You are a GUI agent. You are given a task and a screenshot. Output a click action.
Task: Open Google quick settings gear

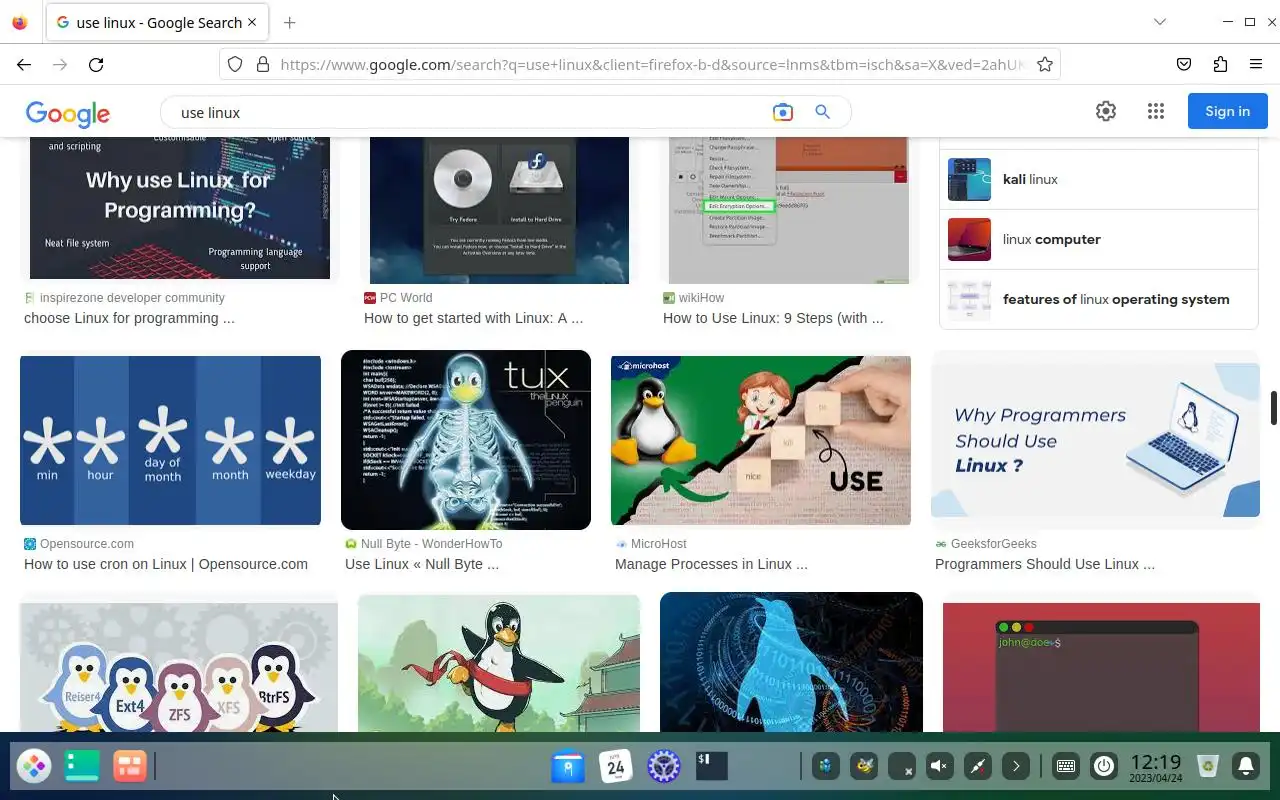1106,112
